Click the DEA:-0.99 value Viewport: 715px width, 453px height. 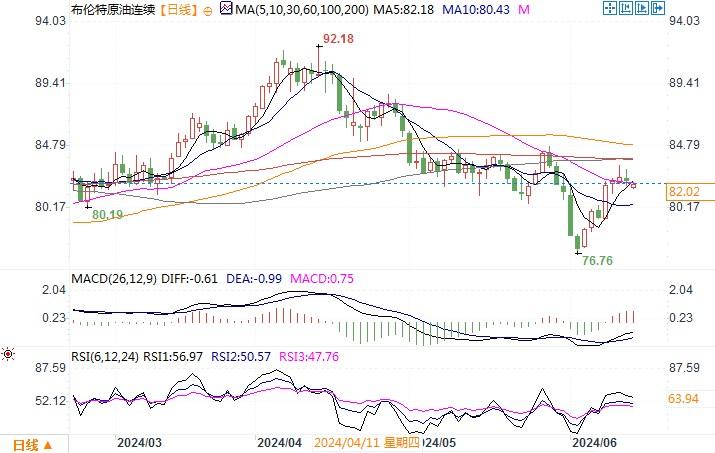pyautogui.click(x=254, y=279)
